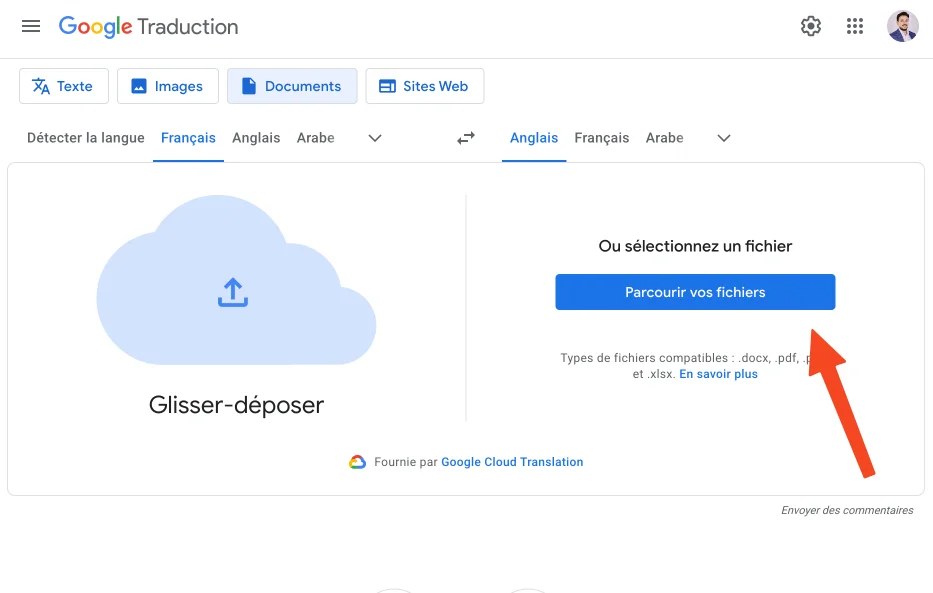933x593 pixels.
Task: Expand the target languages dropdown chevron
Action: tap(724, 139)
